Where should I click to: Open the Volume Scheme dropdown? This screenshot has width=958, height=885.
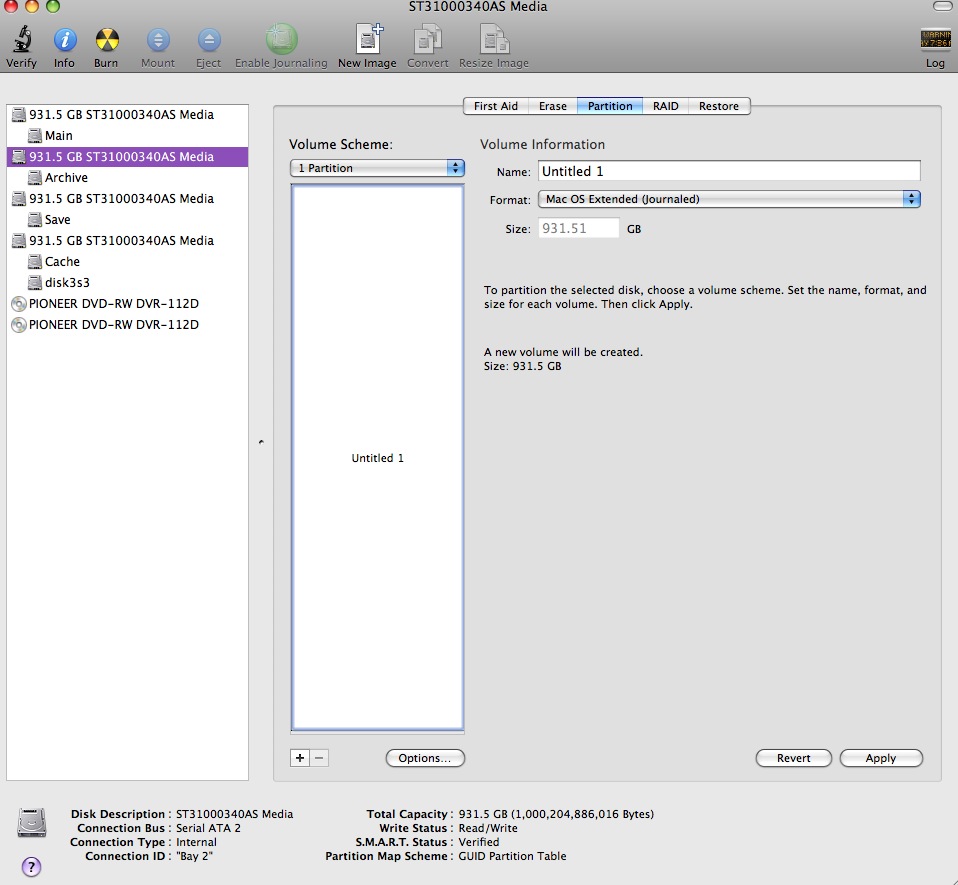pos(377,168)
